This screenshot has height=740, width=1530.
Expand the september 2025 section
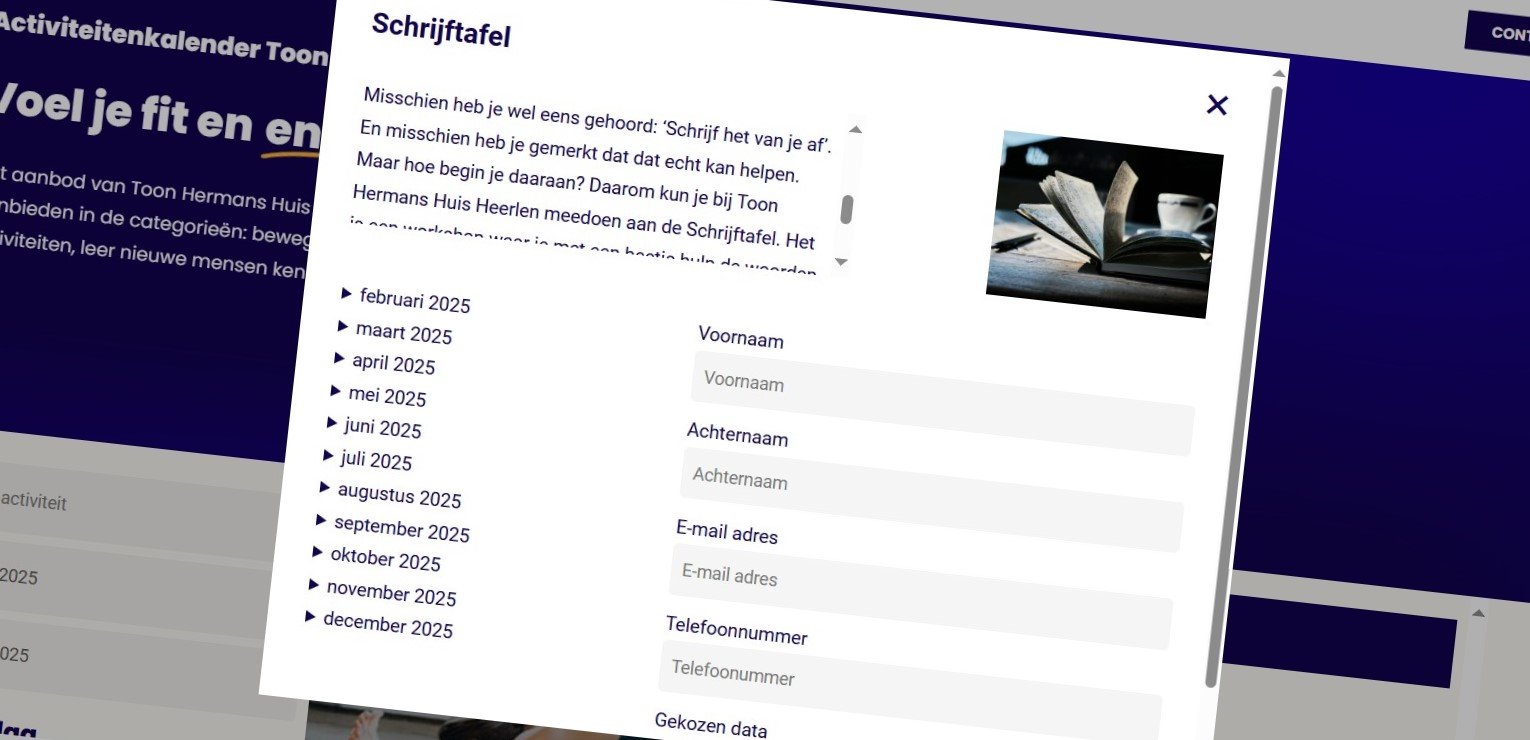392,527
